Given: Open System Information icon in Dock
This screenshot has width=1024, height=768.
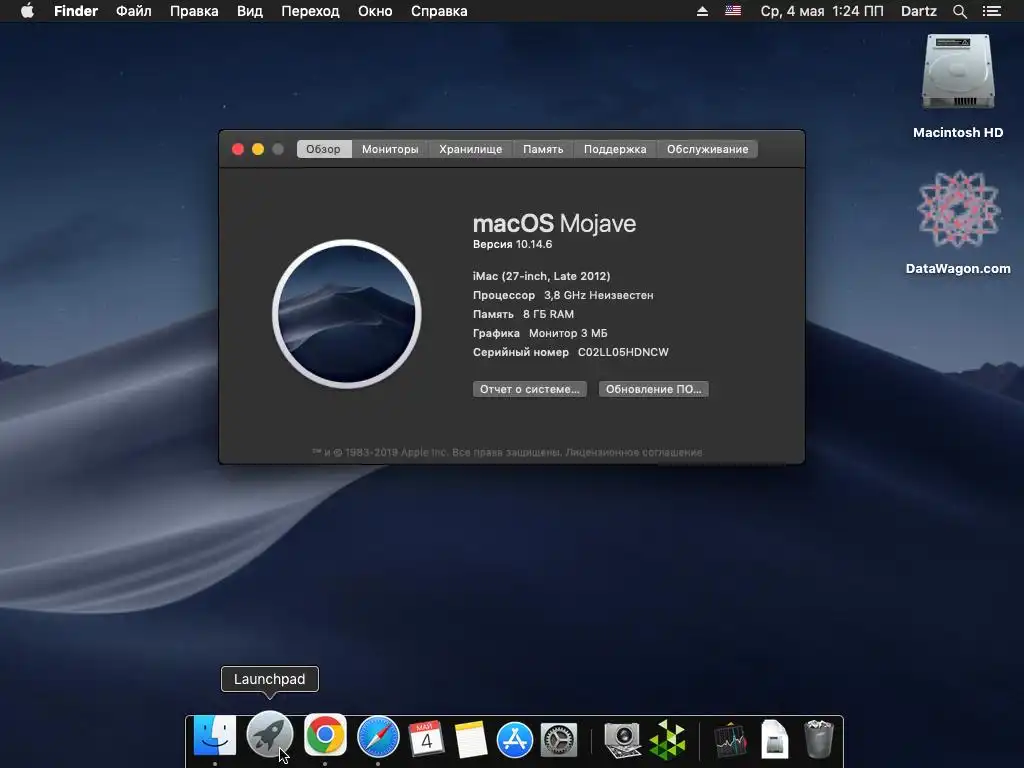Looking at the screenshot, I should click(x=622, y=740).
